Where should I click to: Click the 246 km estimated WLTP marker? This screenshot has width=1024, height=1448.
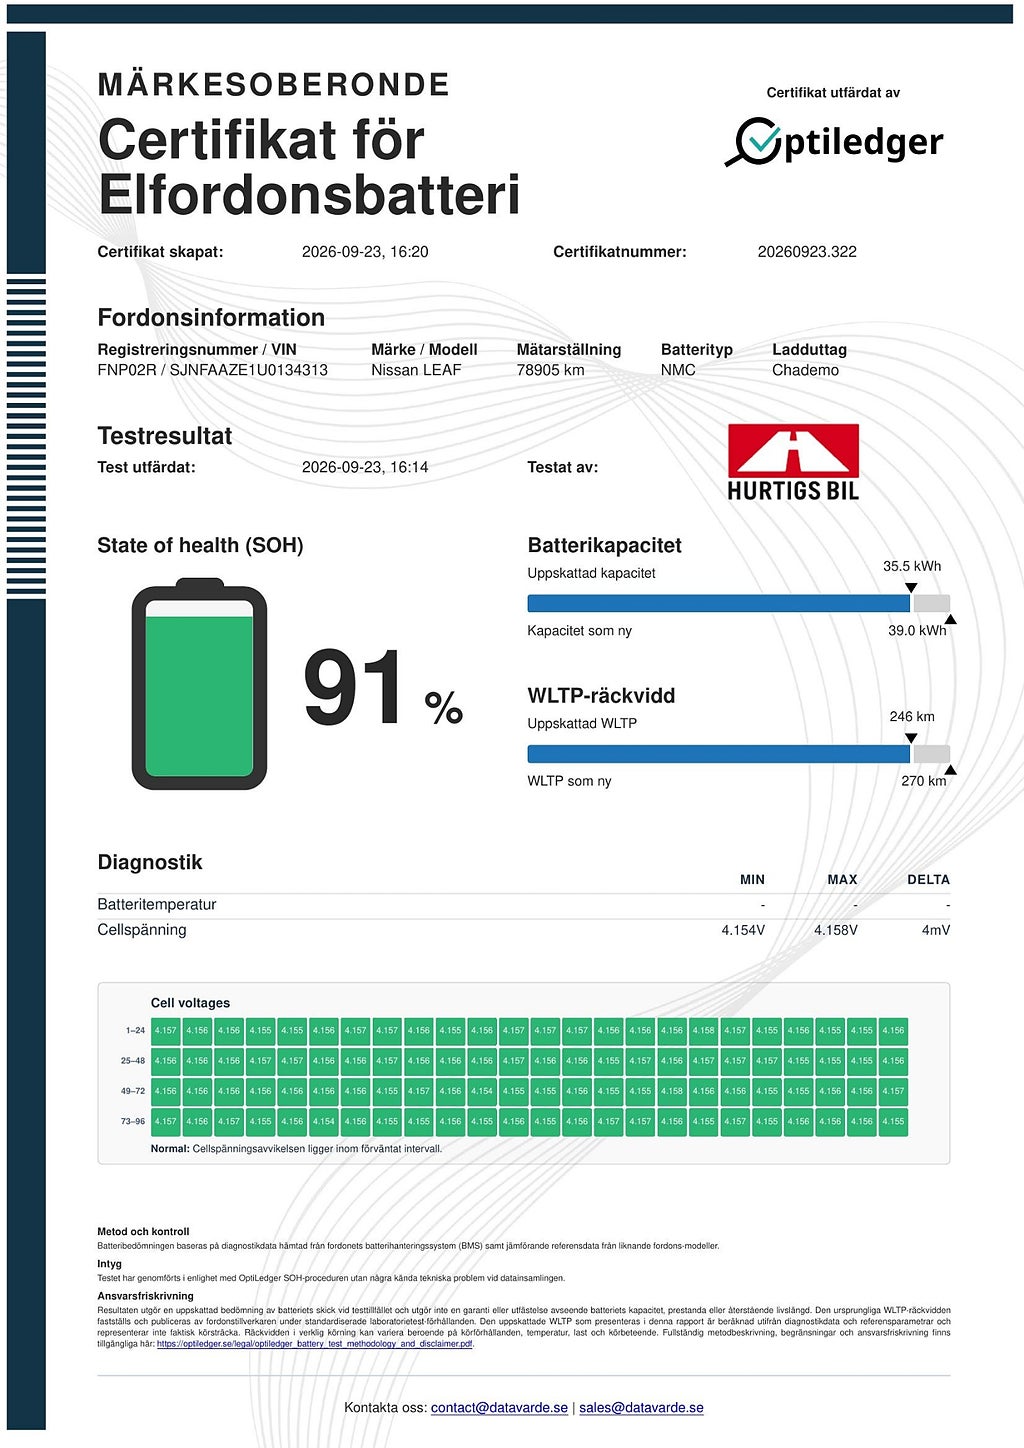[910, 738]
